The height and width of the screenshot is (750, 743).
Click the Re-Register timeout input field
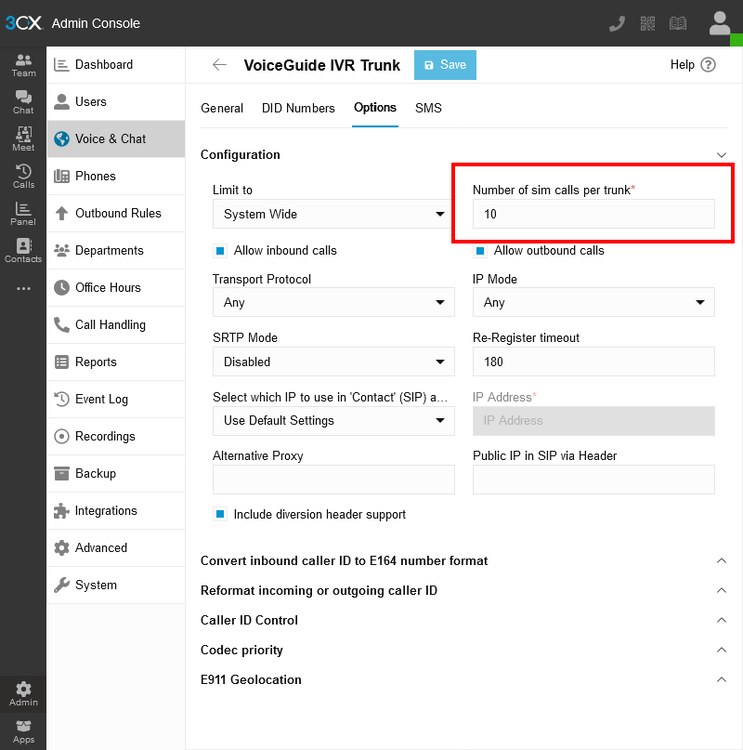(x=593, y=362)
